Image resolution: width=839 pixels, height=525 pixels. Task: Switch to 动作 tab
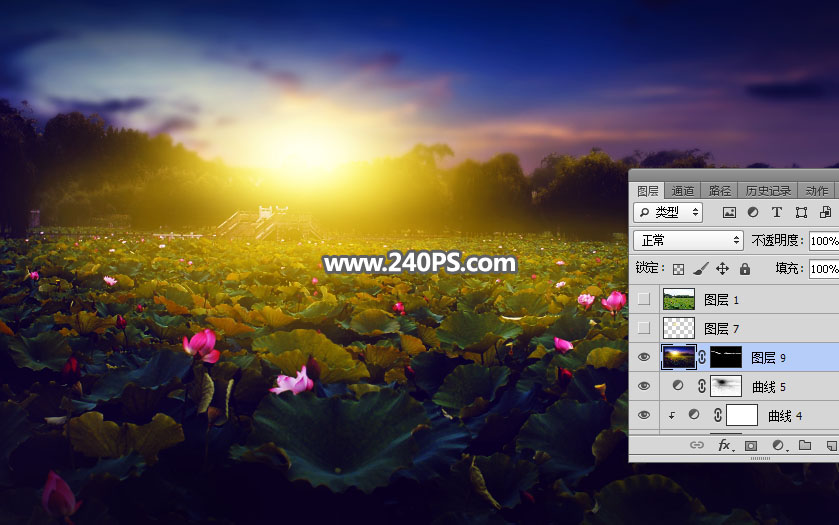(x=817, y=191)
